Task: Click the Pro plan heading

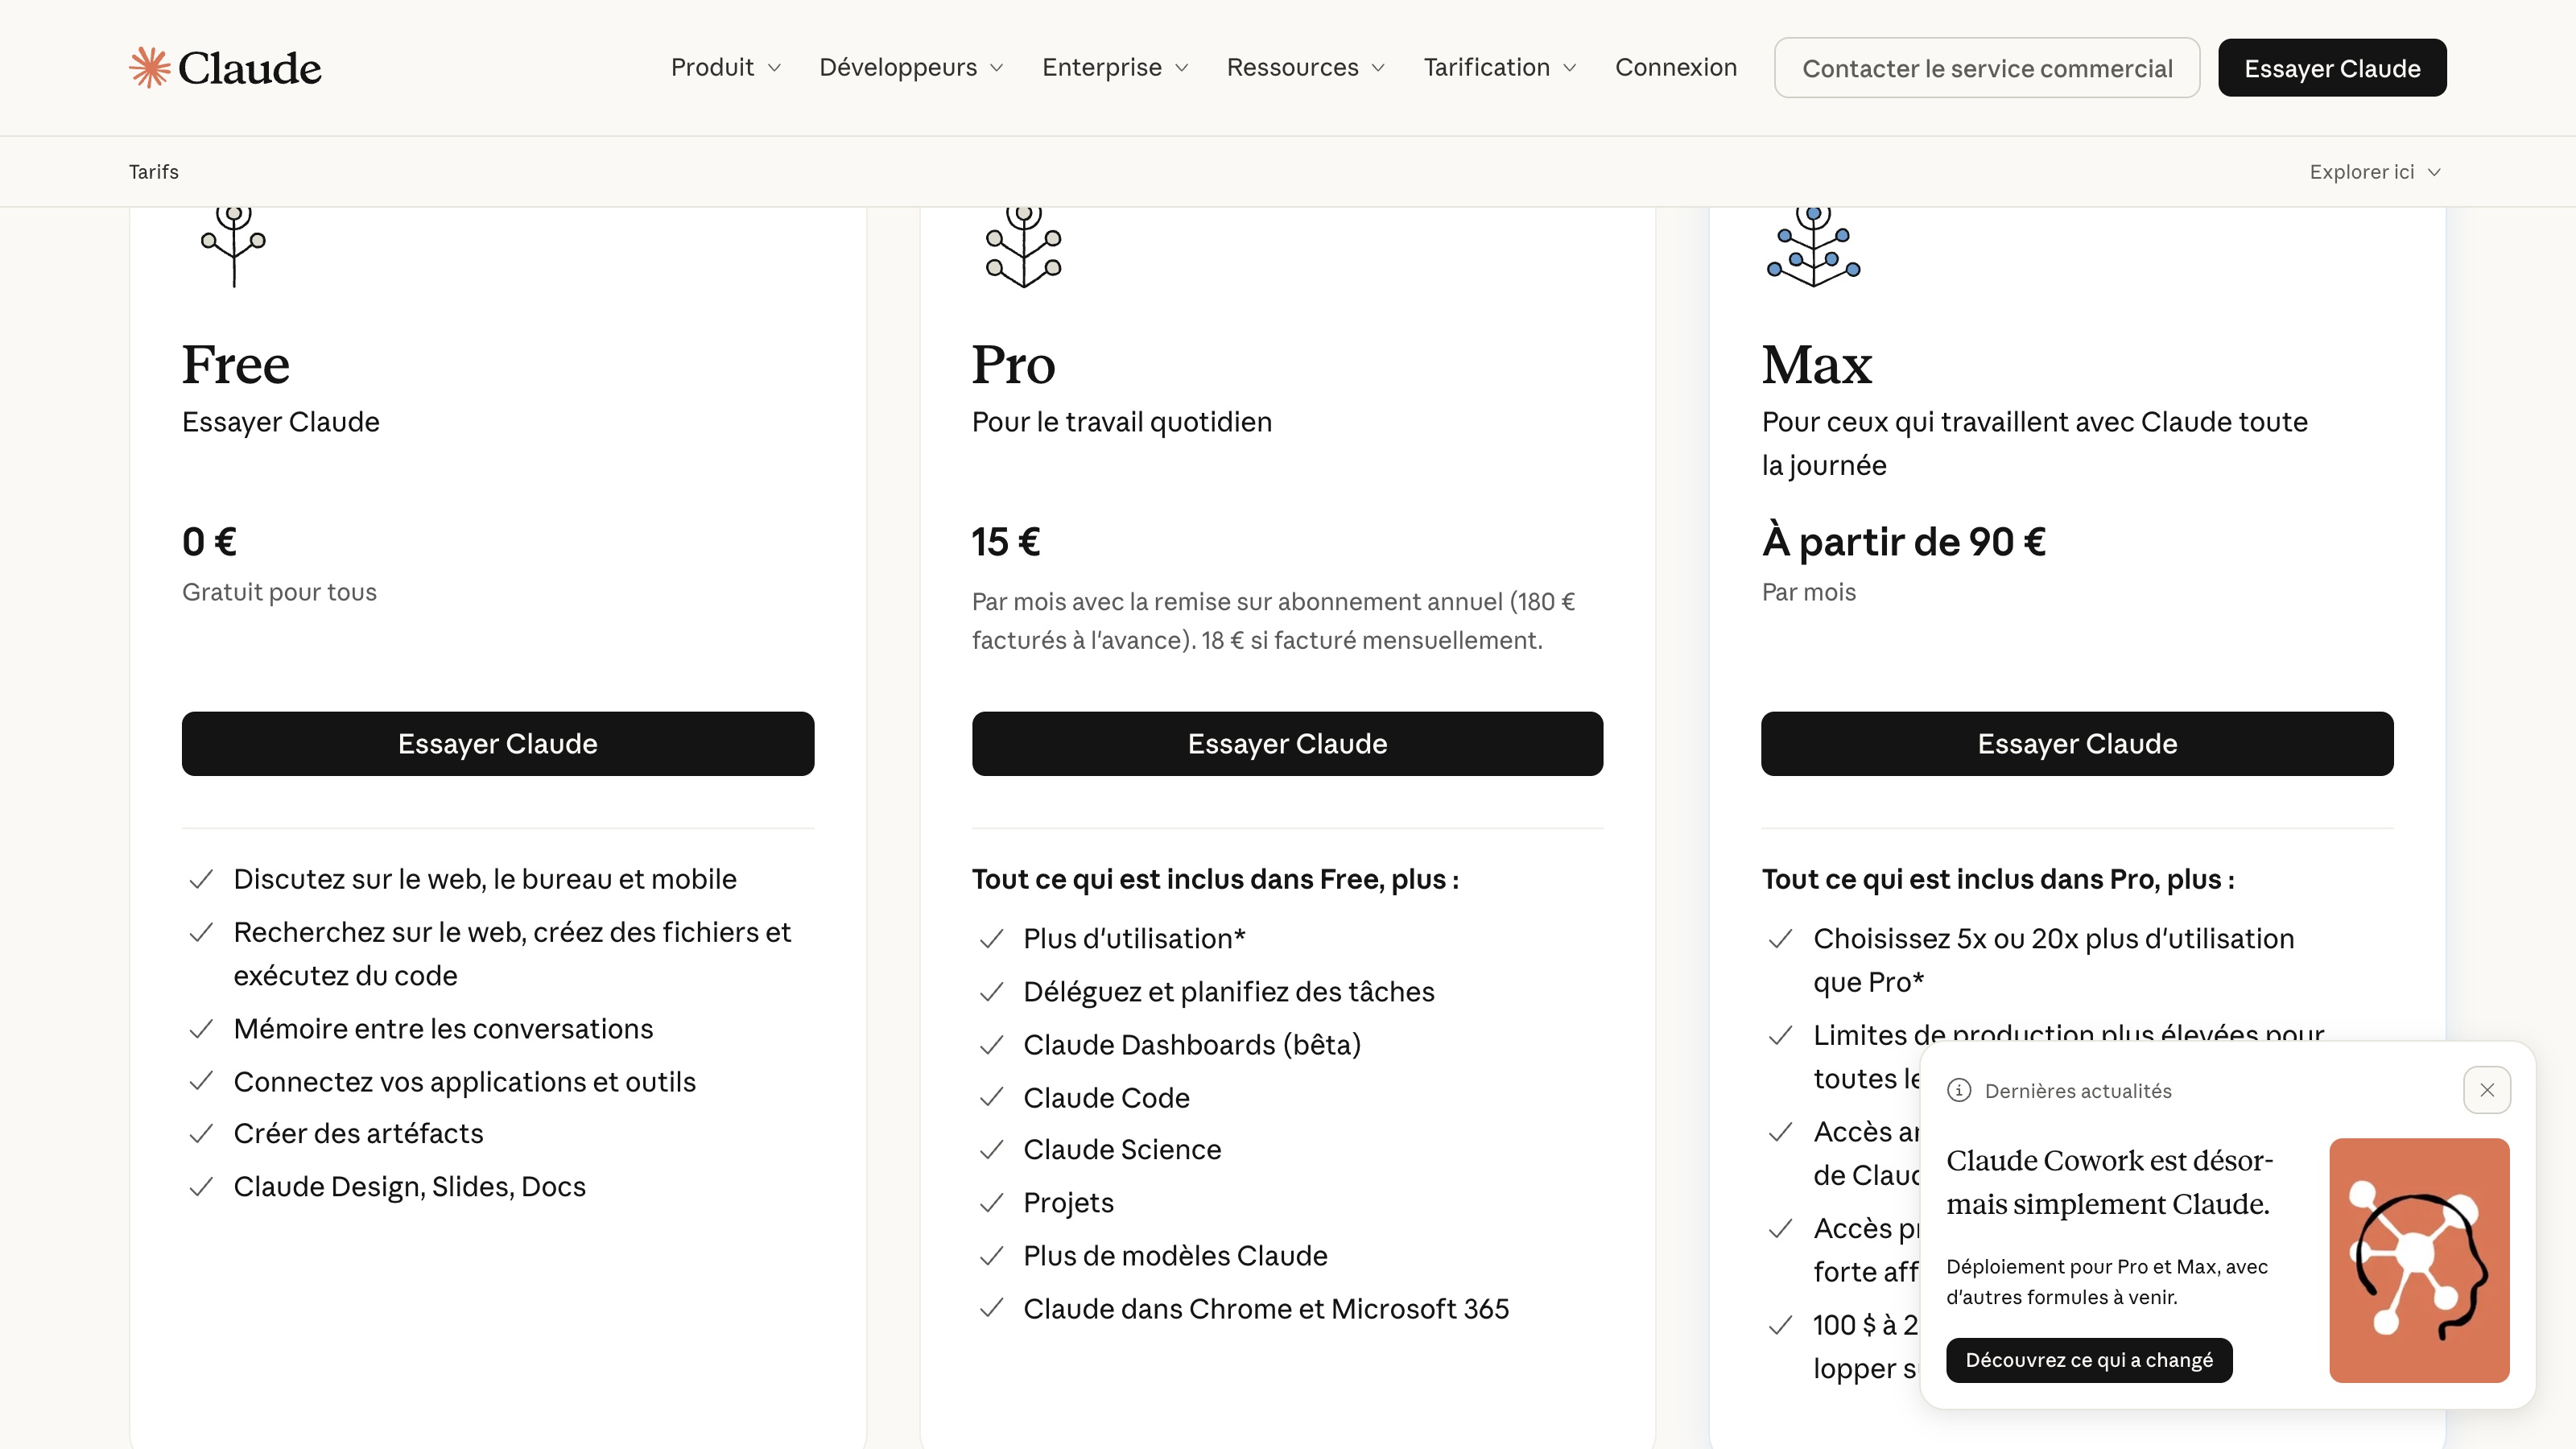Action: coord(1013,364)
